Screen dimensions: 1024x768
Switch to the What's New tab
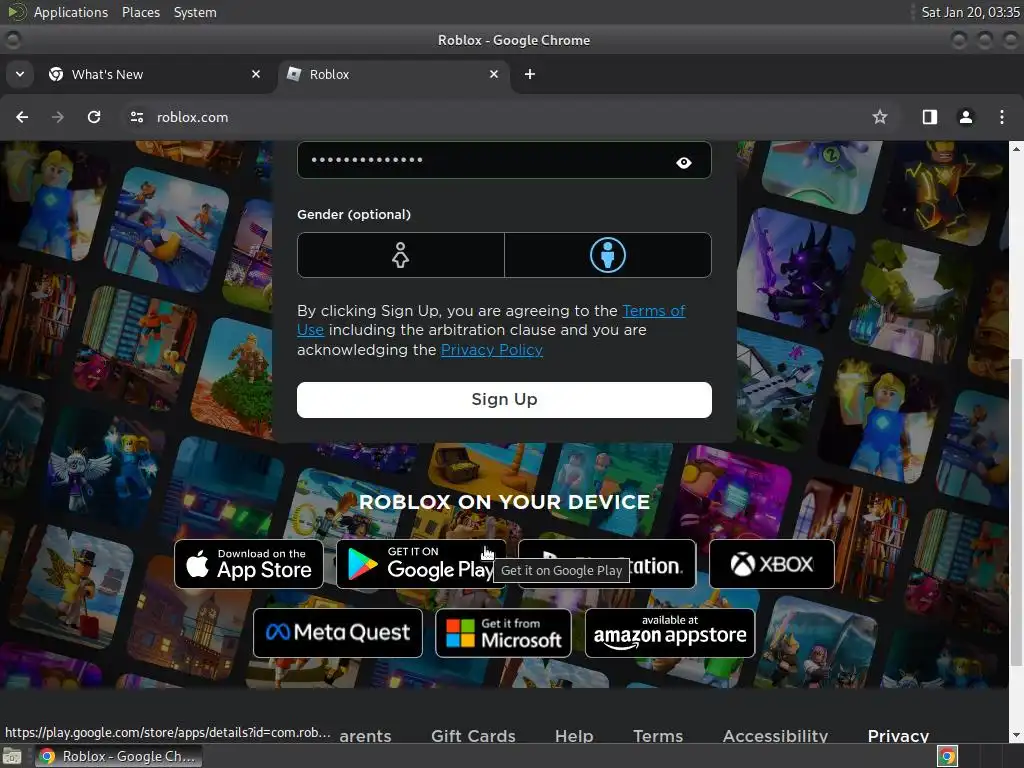(155, 74)
